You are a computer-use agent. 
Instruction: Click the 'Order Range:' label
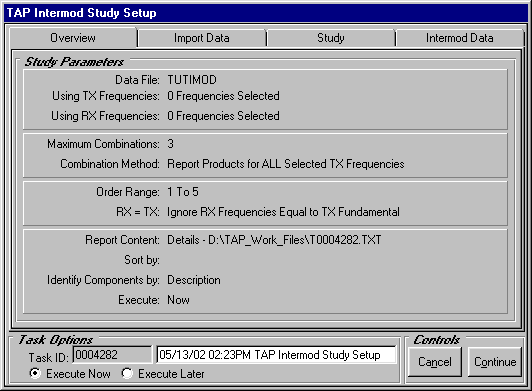pyautogui.click(x=128, y=192)
